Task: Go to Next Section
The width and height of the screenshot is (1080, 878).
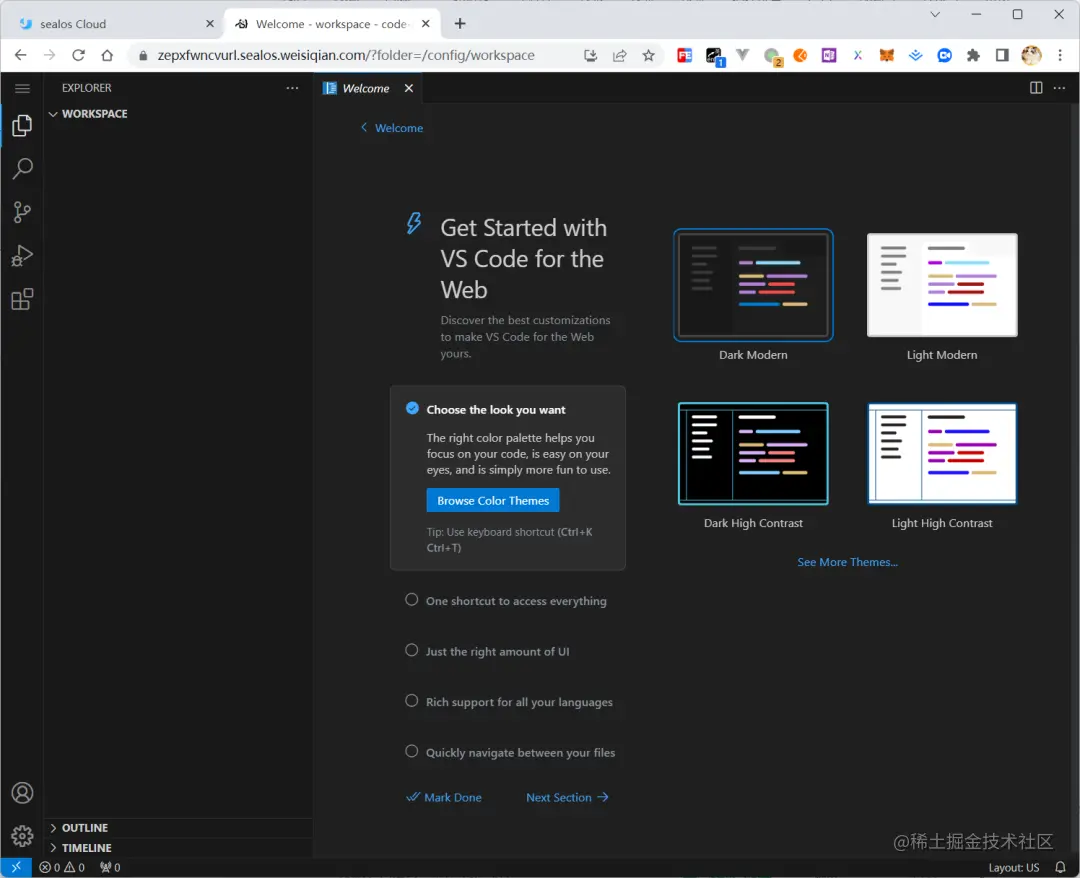Action: click(x=568, y=797)
